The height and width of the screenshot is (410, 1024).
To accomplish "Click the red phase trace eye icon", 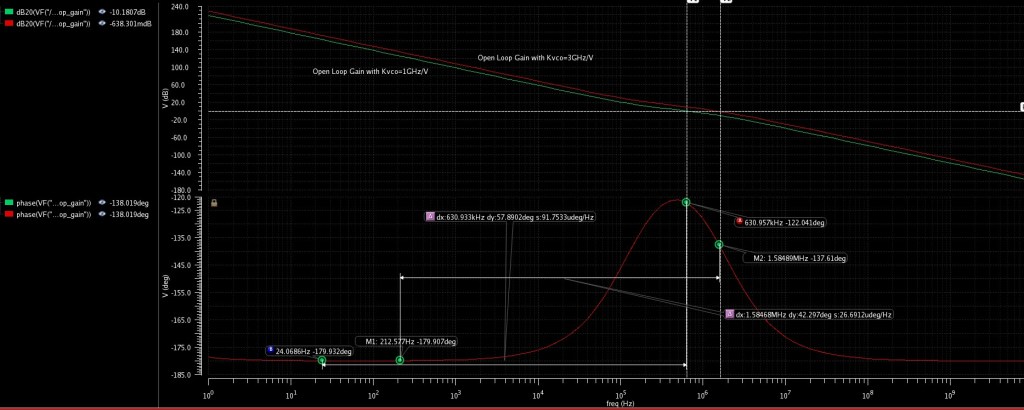I will tap(102, 213).
